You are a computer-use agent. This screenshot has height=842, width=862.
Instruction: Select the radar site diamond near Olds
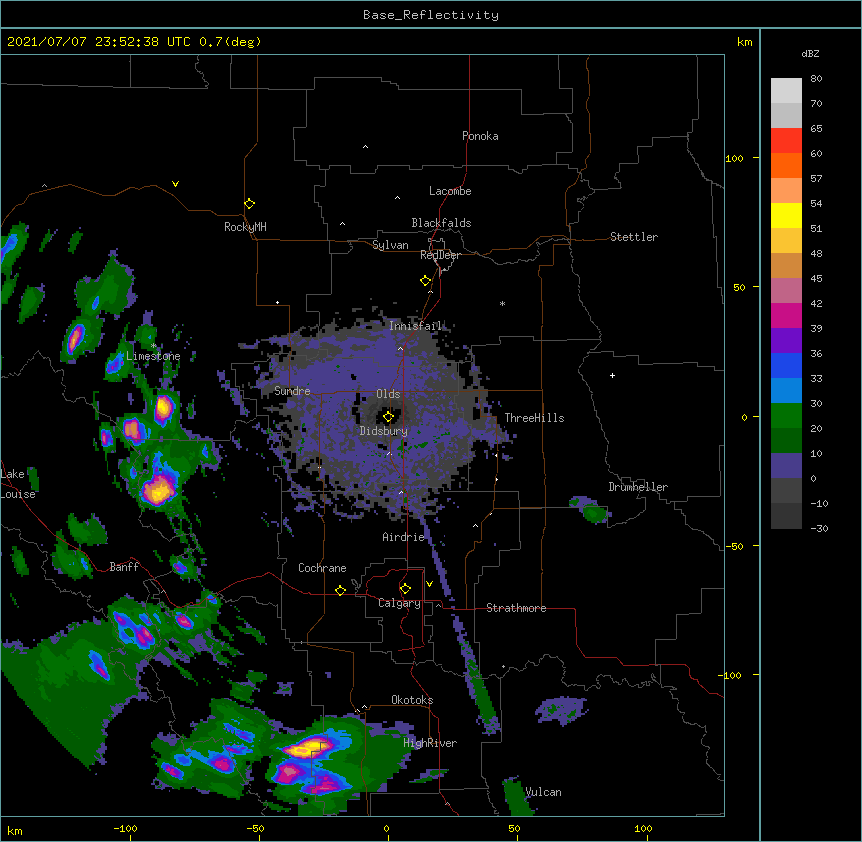coord(389,417)
